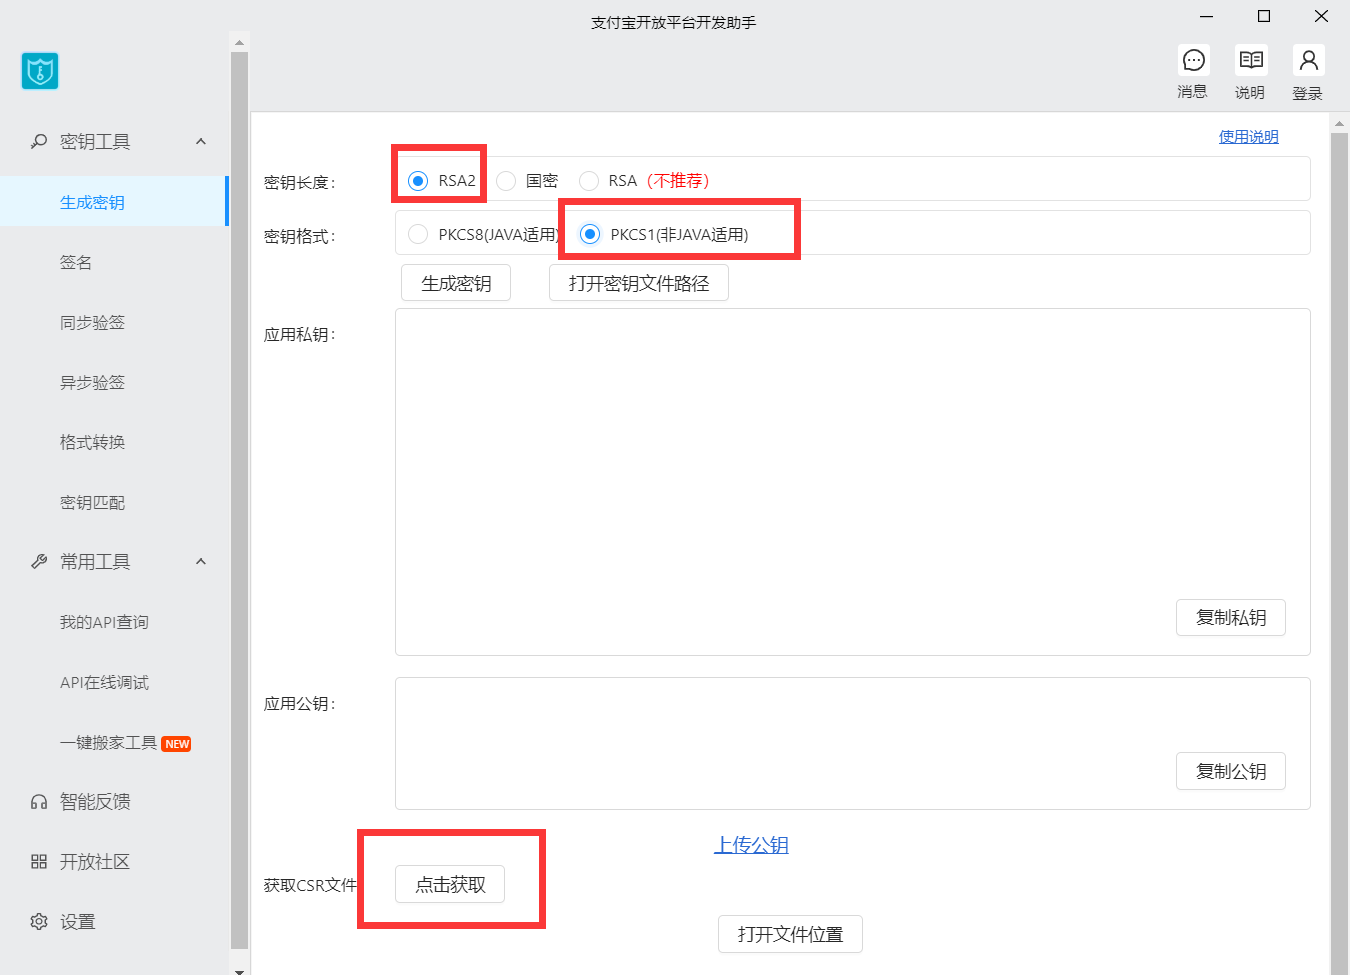Choose PKCS8(JAVA适用) key format
The height and width of the screenshot is (975, 1350).
coord(418,234)
